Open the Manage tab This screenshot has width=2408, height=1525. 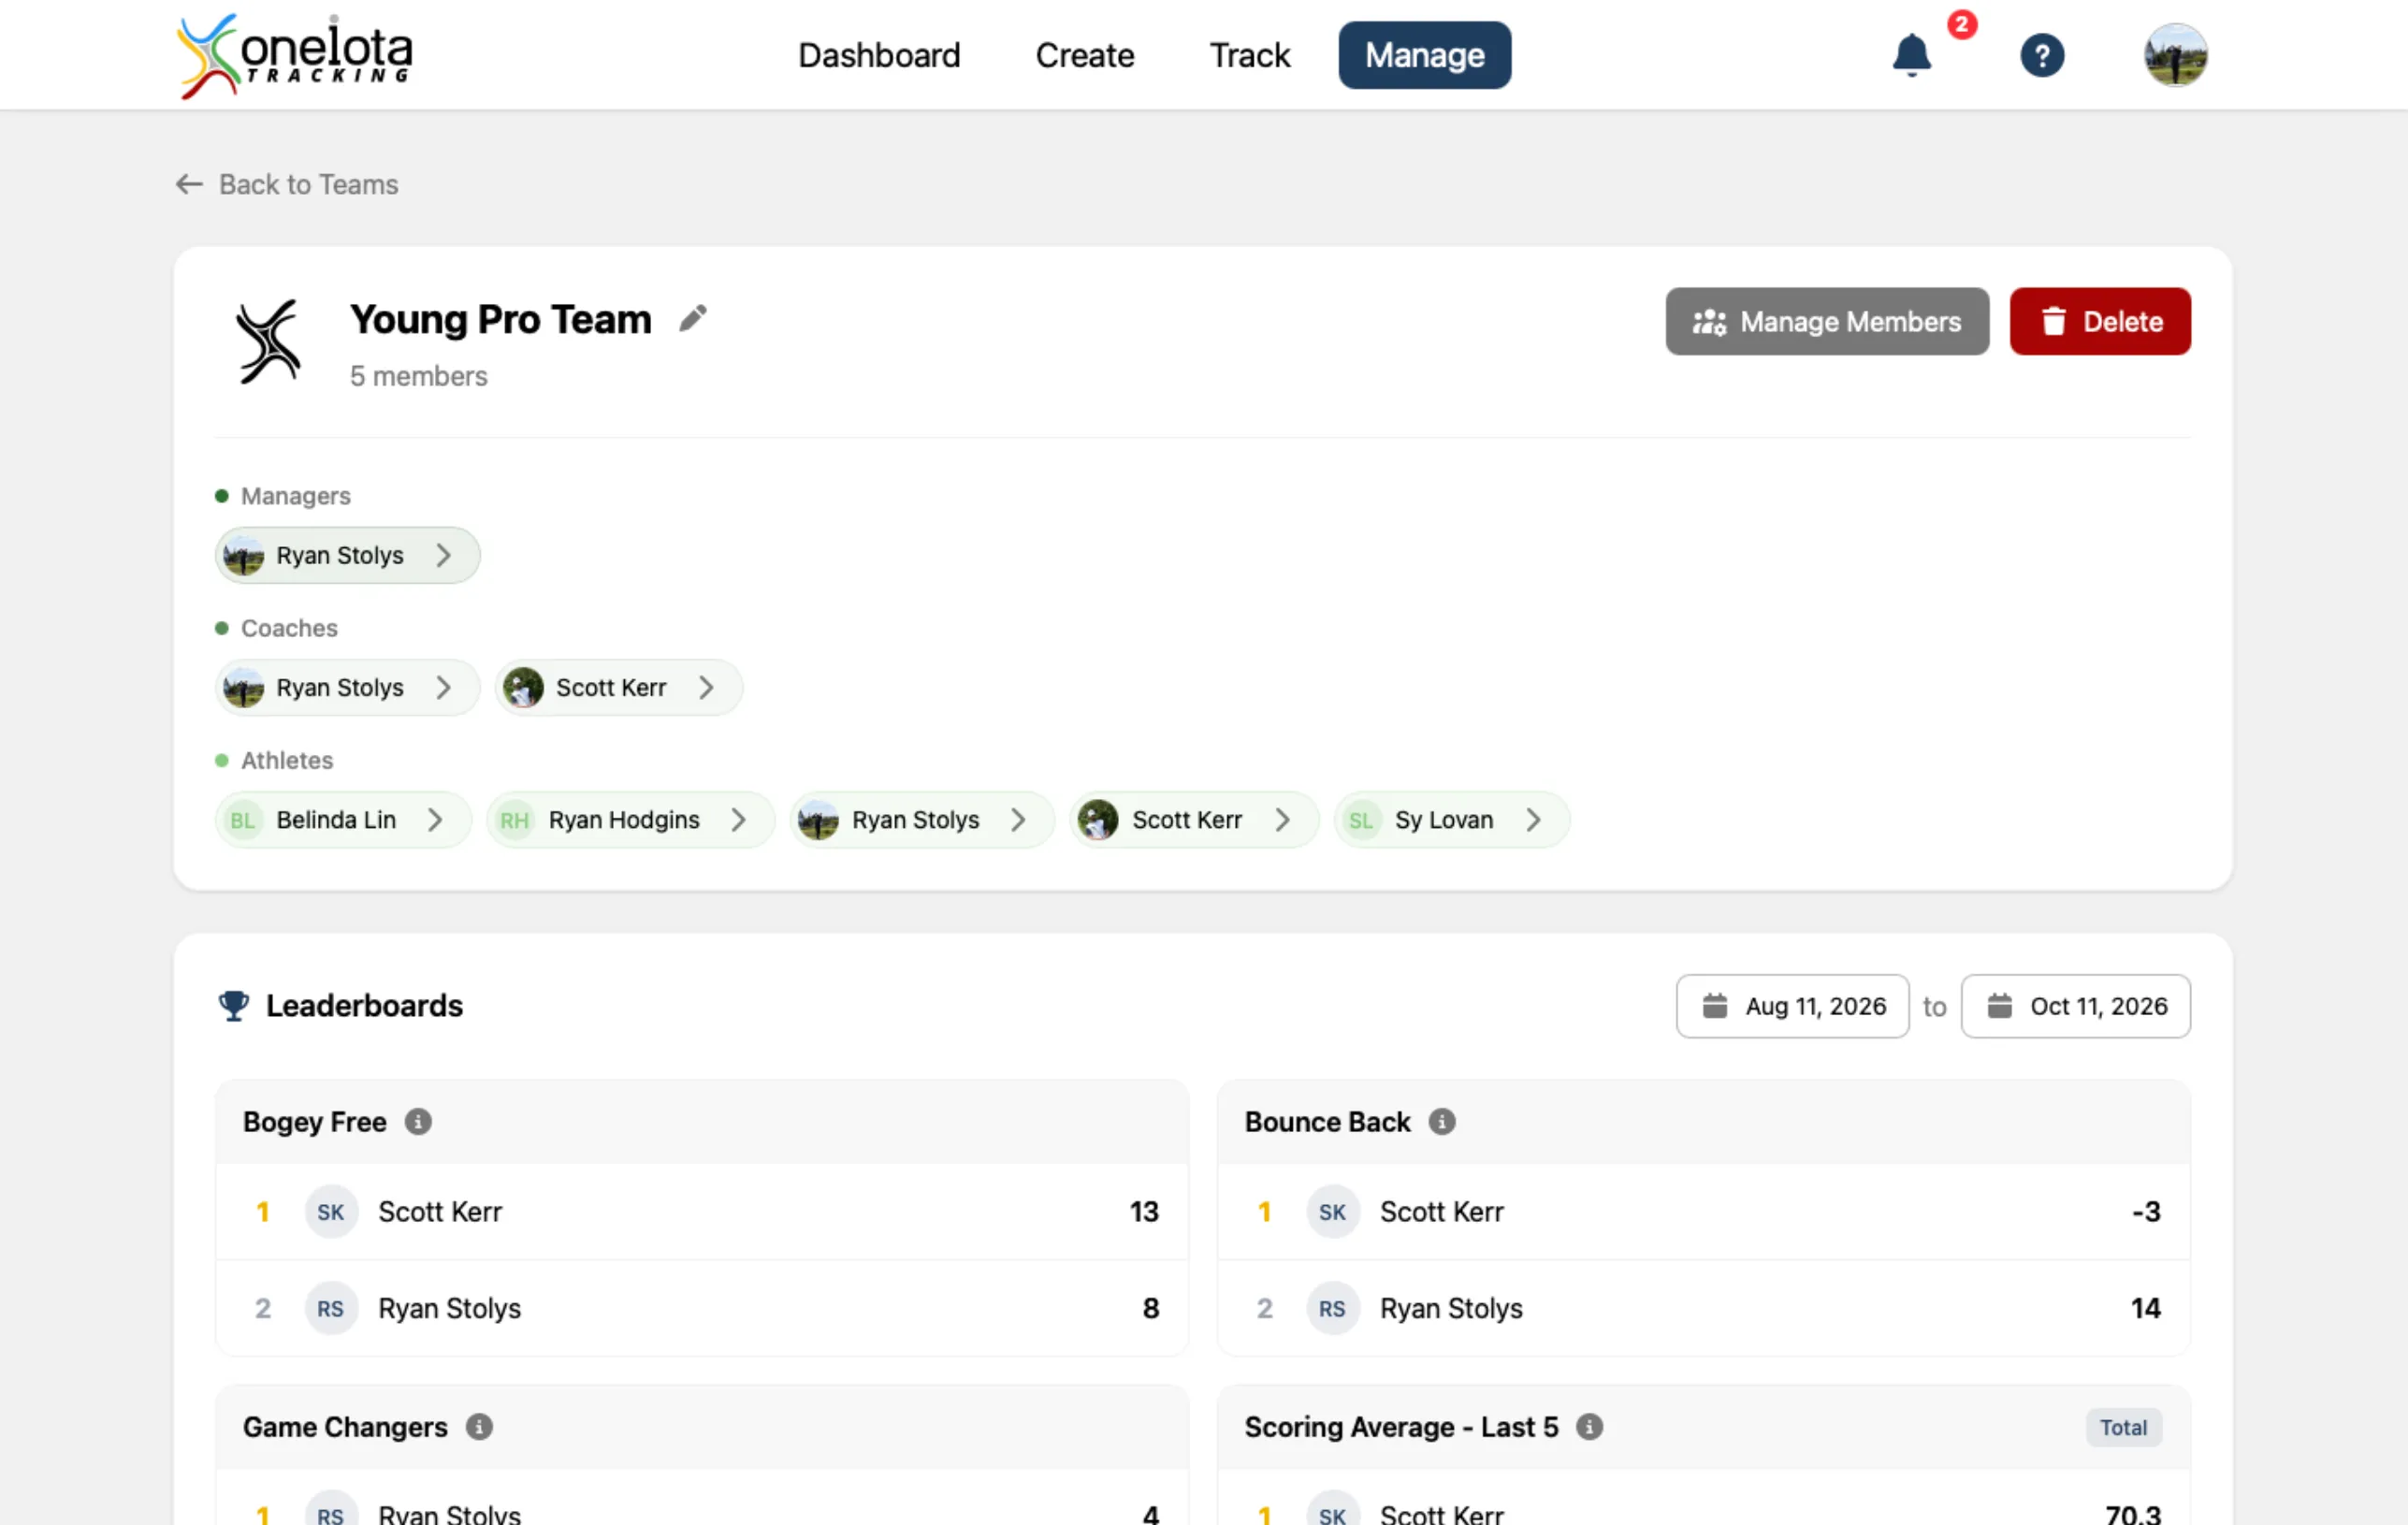pyautogui.click(x=1424, y=55)
